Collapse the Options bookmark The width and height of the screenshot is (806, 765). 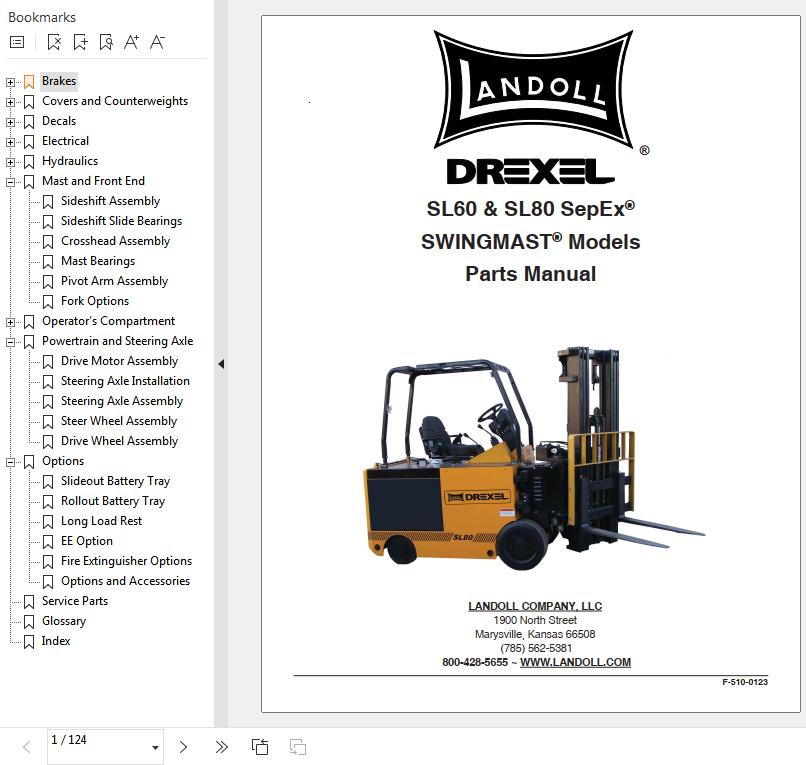10,463
